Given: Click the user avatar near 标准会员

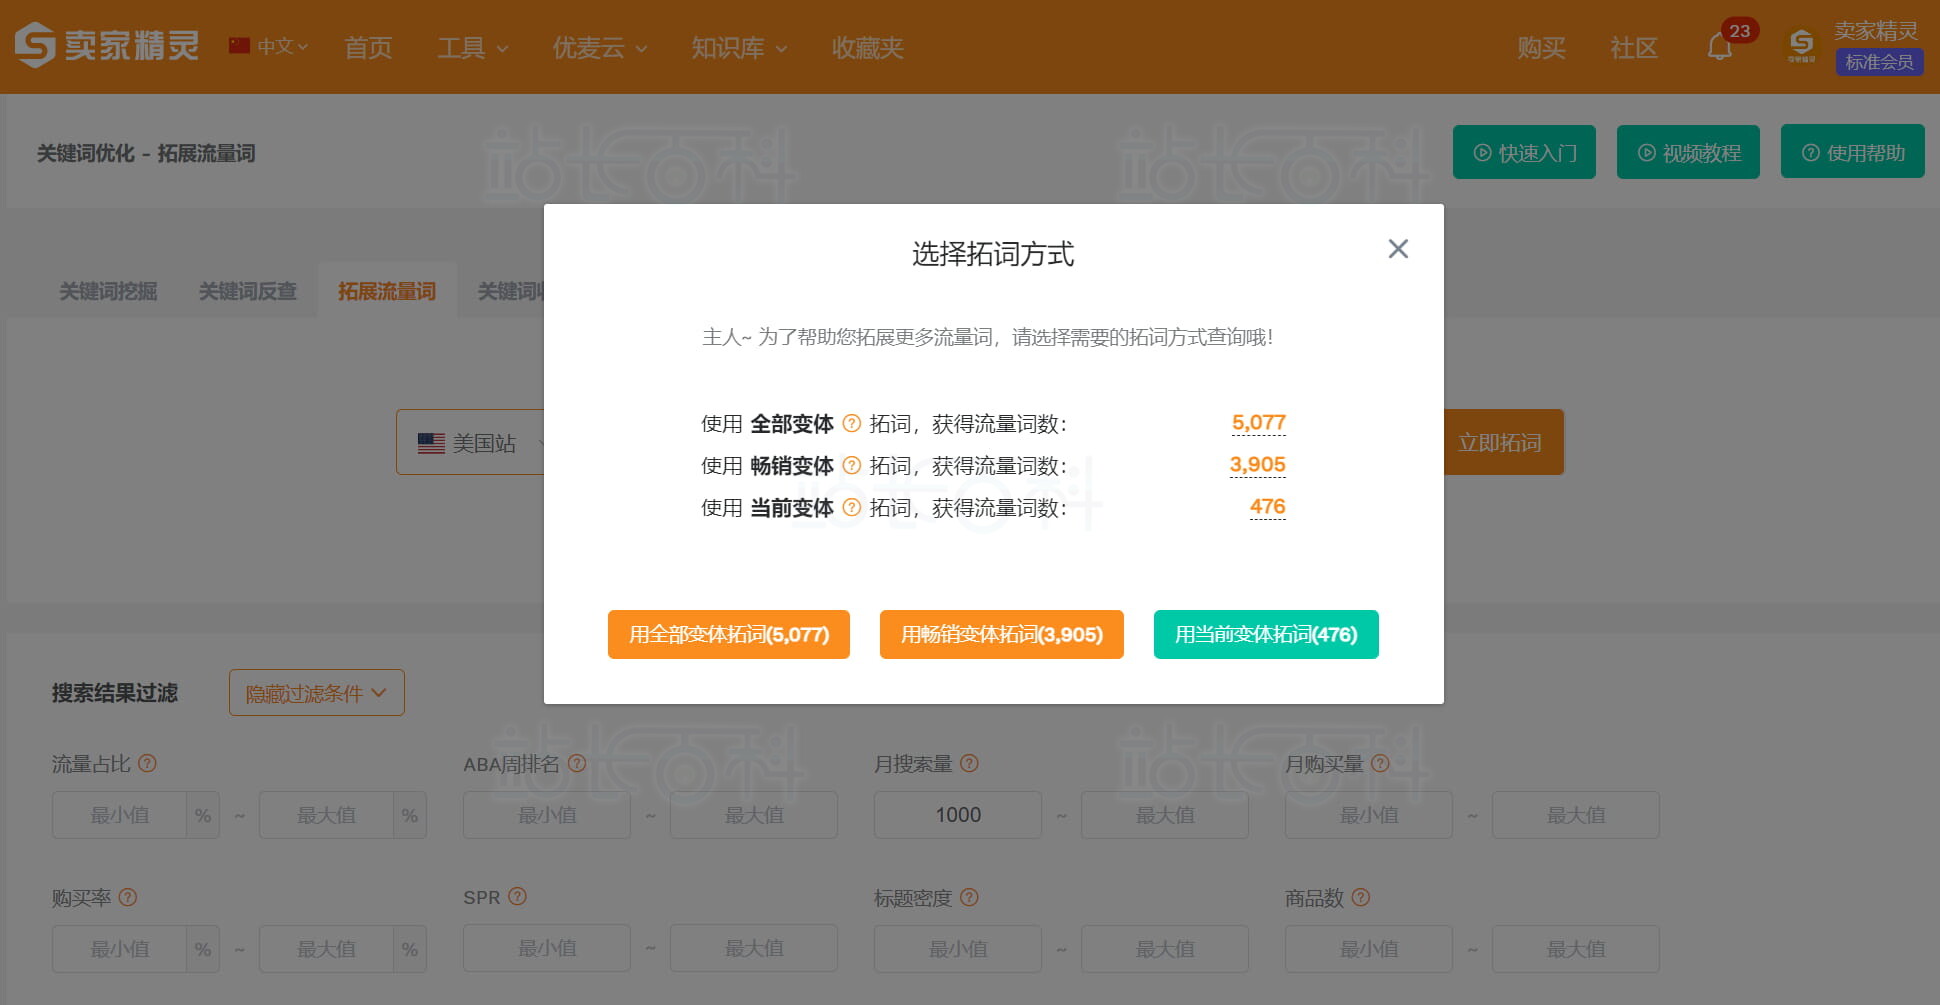Looking at the screenshot, I should click(x=1801, y=44).
